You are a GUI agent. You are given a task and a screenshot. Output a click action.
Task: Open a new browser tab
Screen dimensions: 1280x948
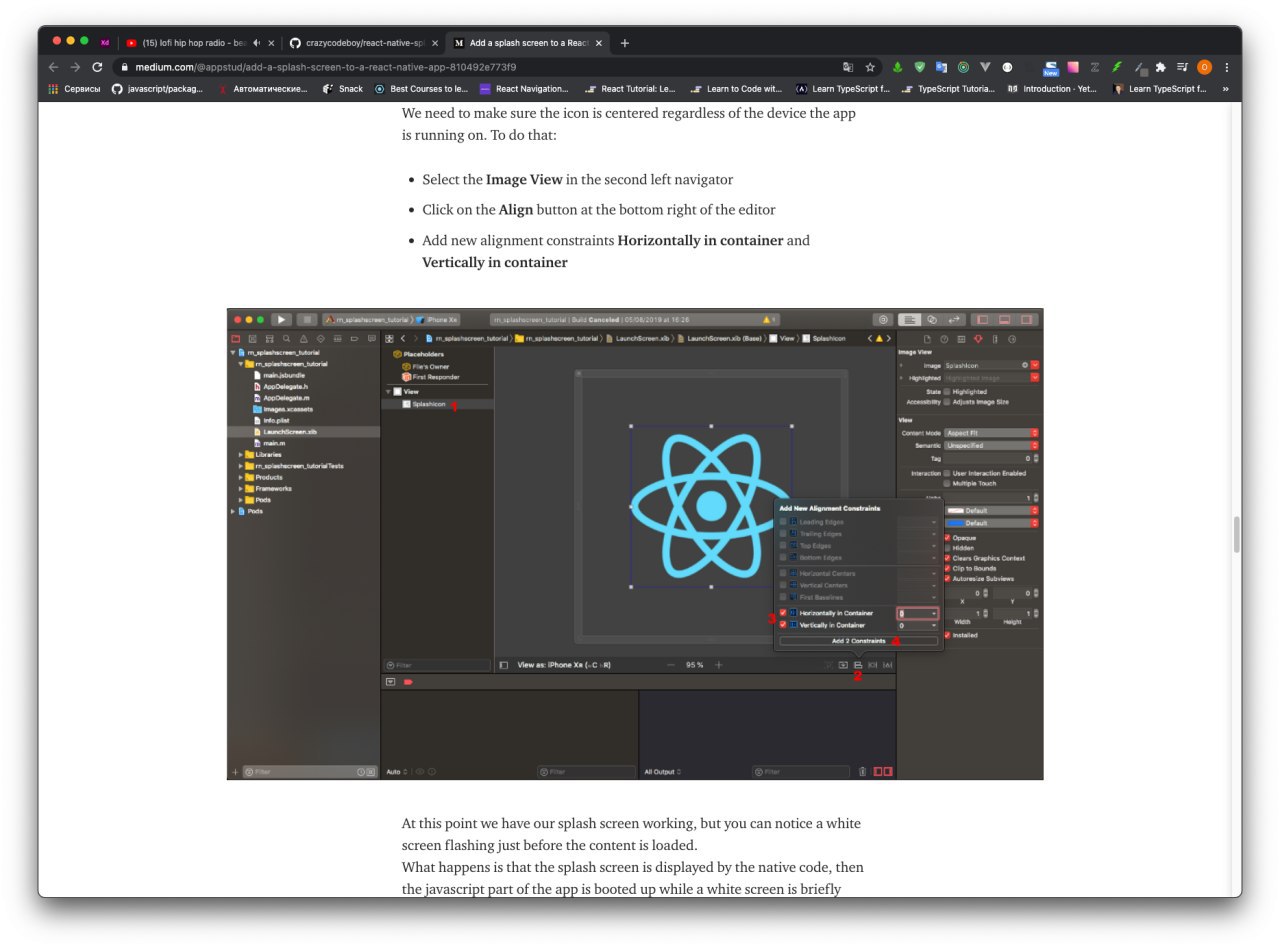(625, 43)
